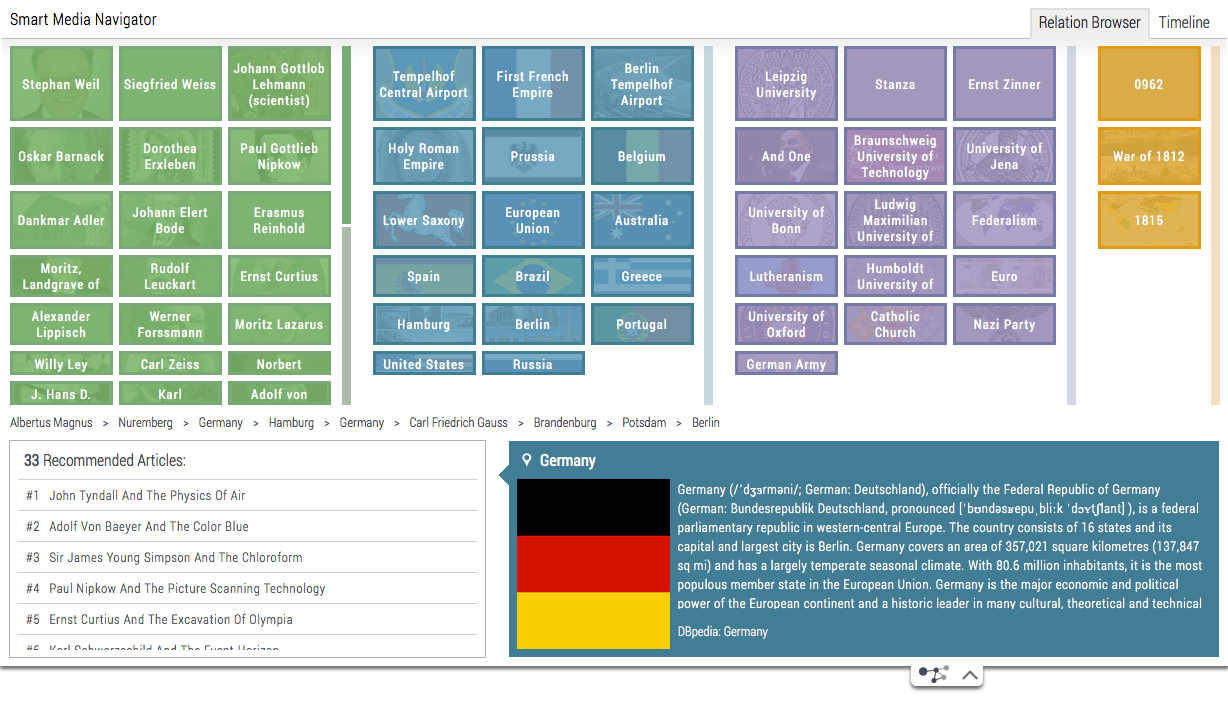This screenshot has width=1228, height=705.
Task: Click the green persons column scrollbar
Action: pos(347,135)
